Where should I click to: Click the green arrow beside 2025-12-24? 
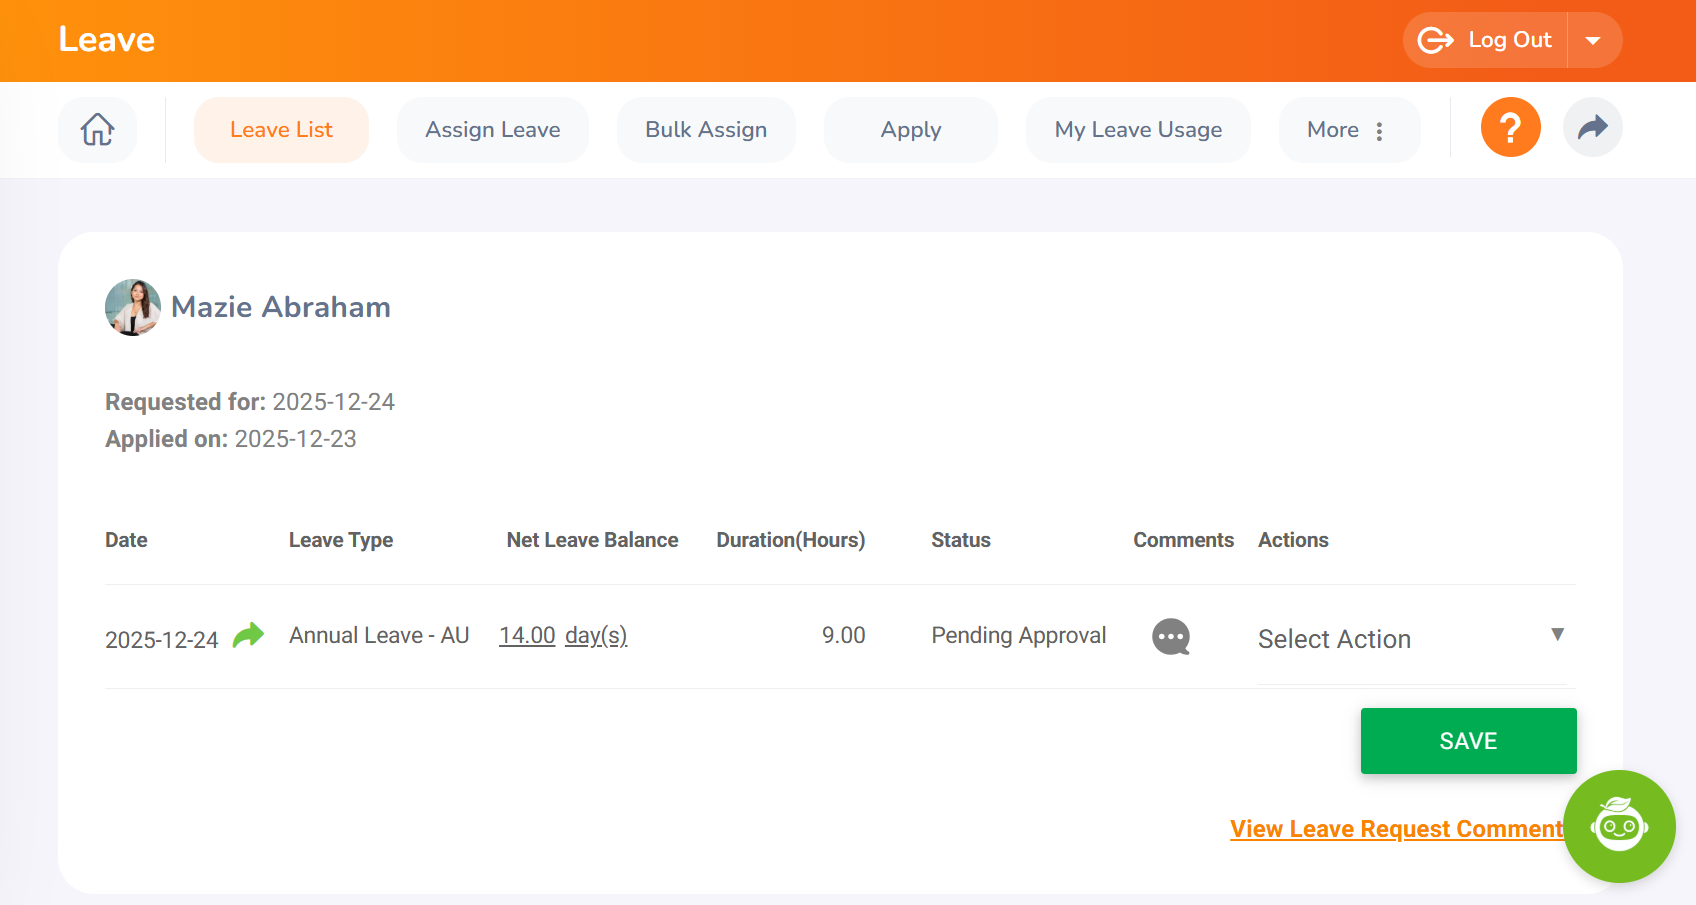click(x=248, y=636)
